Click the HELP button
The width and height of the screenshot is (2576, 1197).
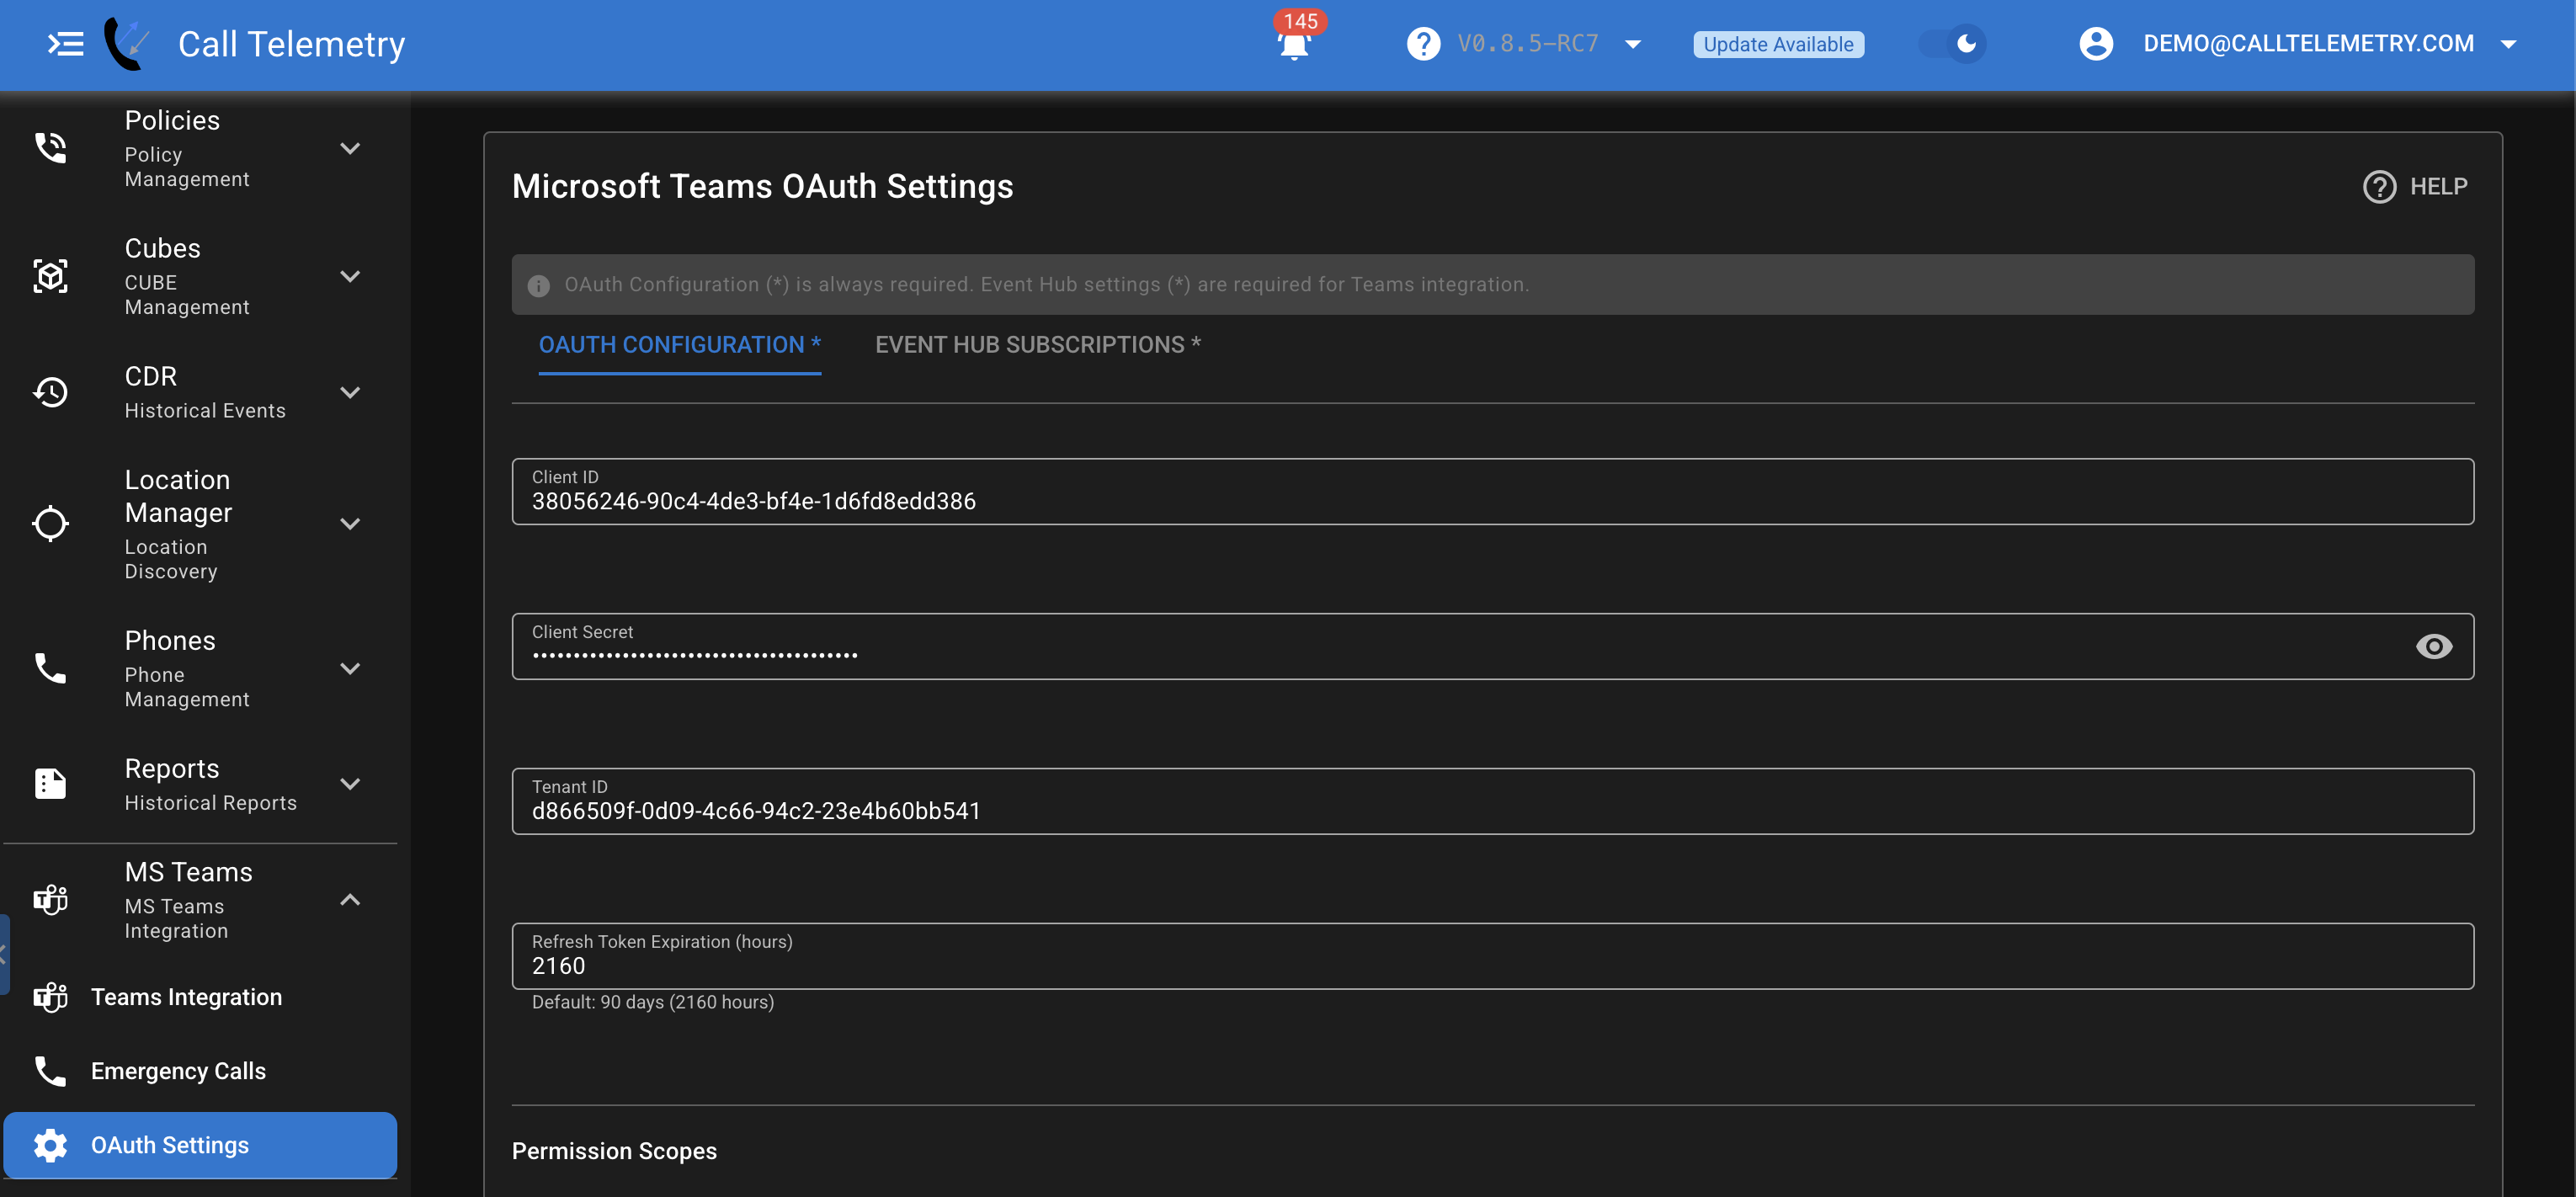pyautogui.click(x=2415, y=187)
